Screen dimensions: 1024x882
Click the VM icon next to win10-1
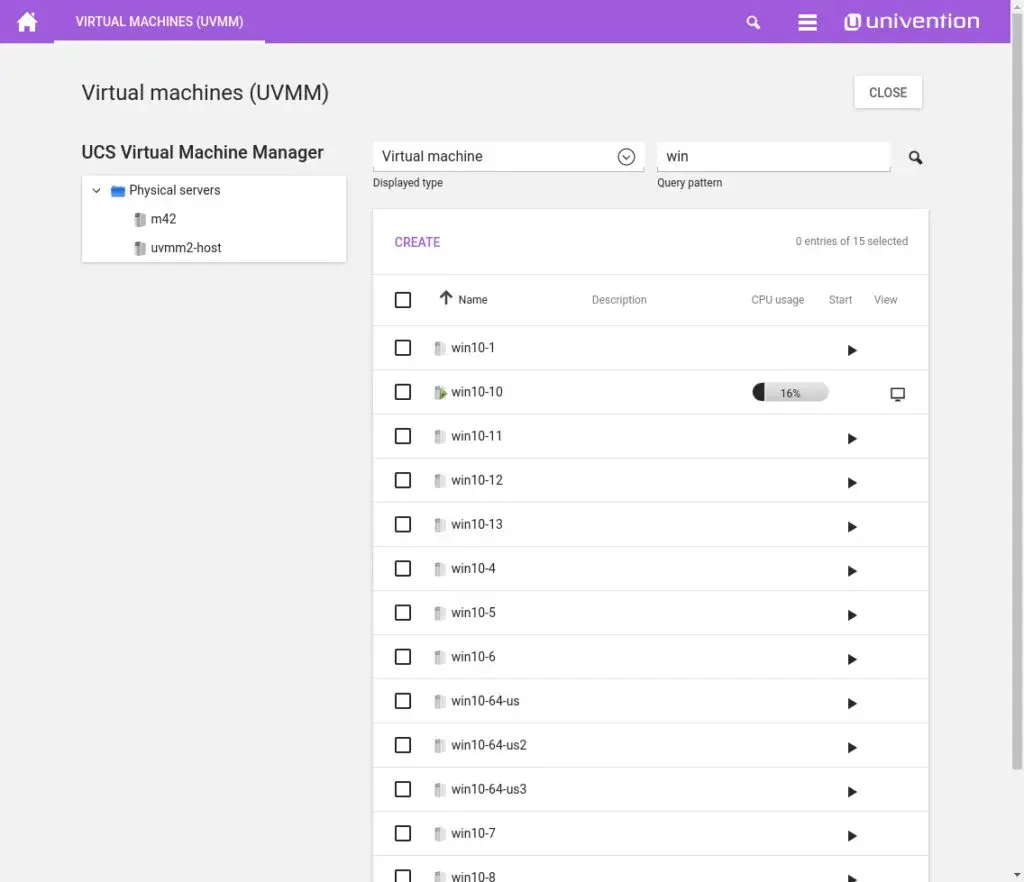440,348
